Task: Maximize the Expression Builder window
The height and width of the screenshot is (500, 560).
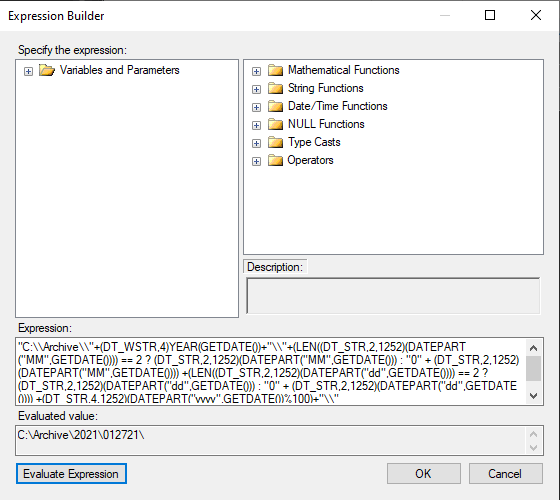Action: 490,15
